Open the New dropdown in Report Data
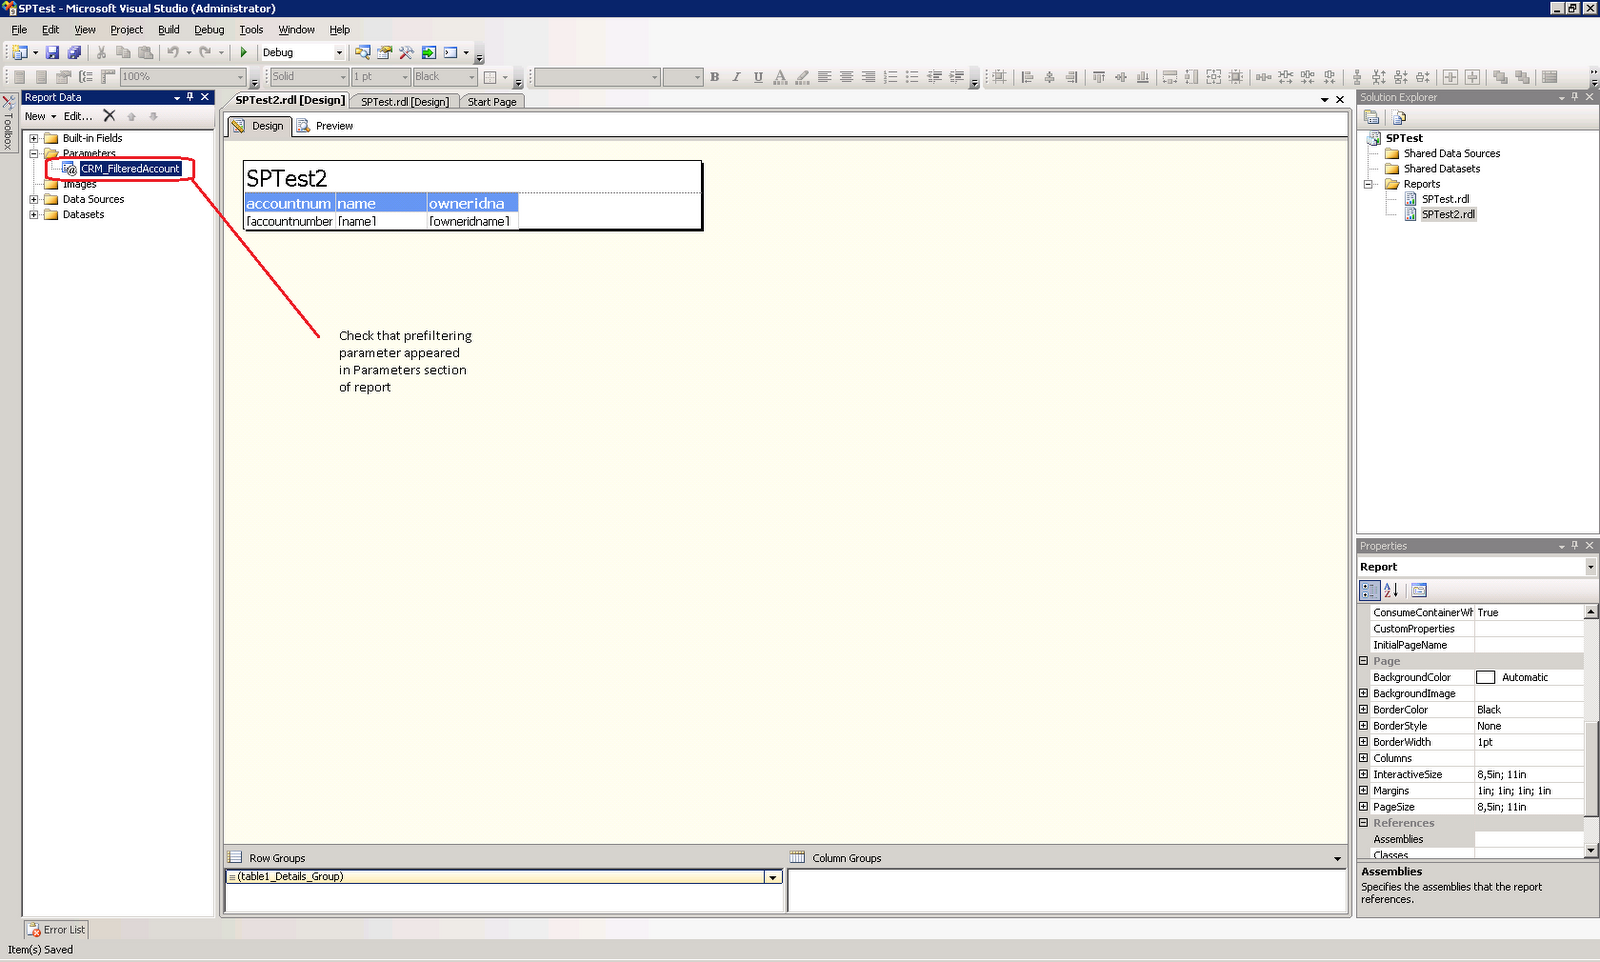 41,116
